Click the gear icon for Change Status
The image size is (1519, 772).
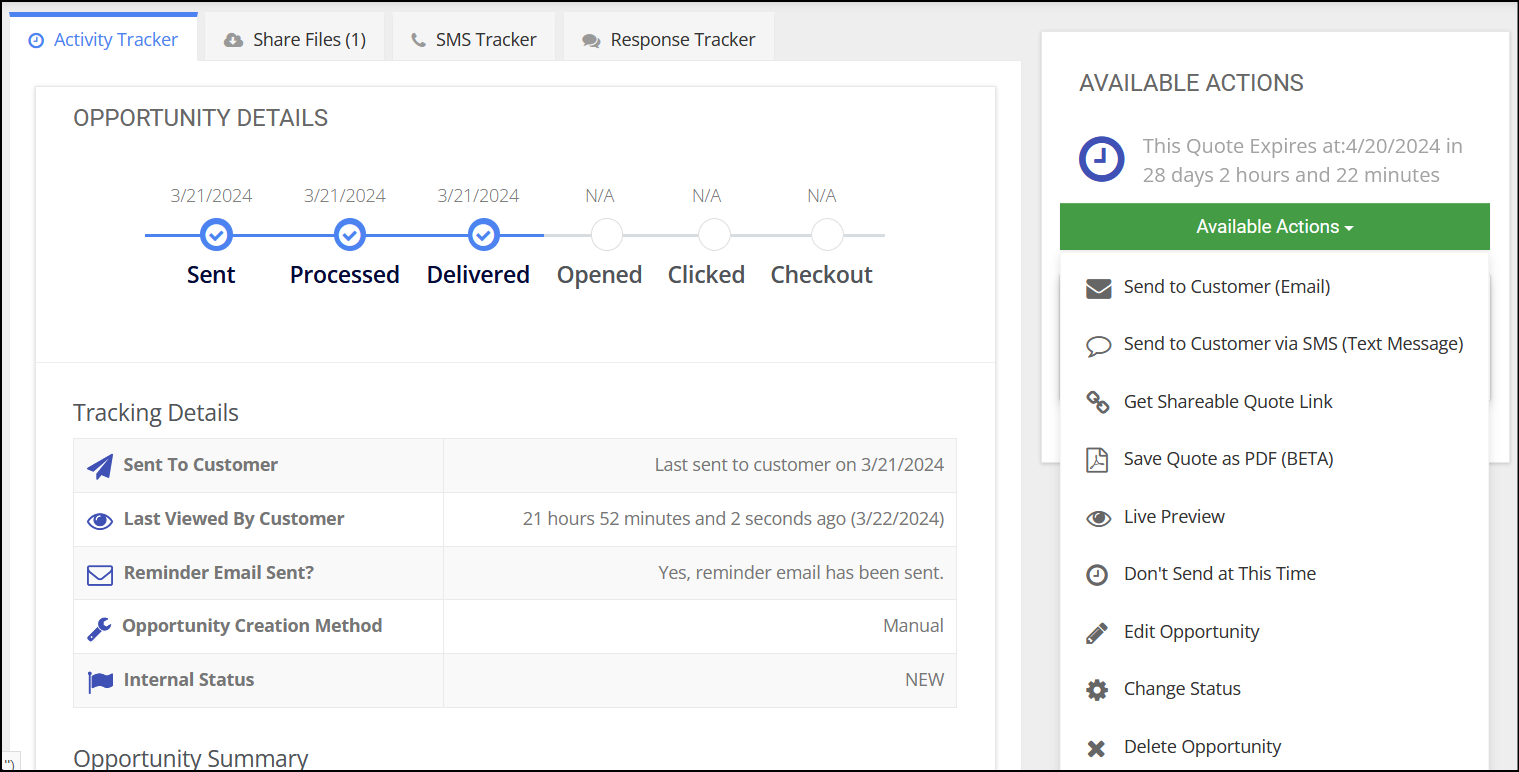tap(1097, 690)
